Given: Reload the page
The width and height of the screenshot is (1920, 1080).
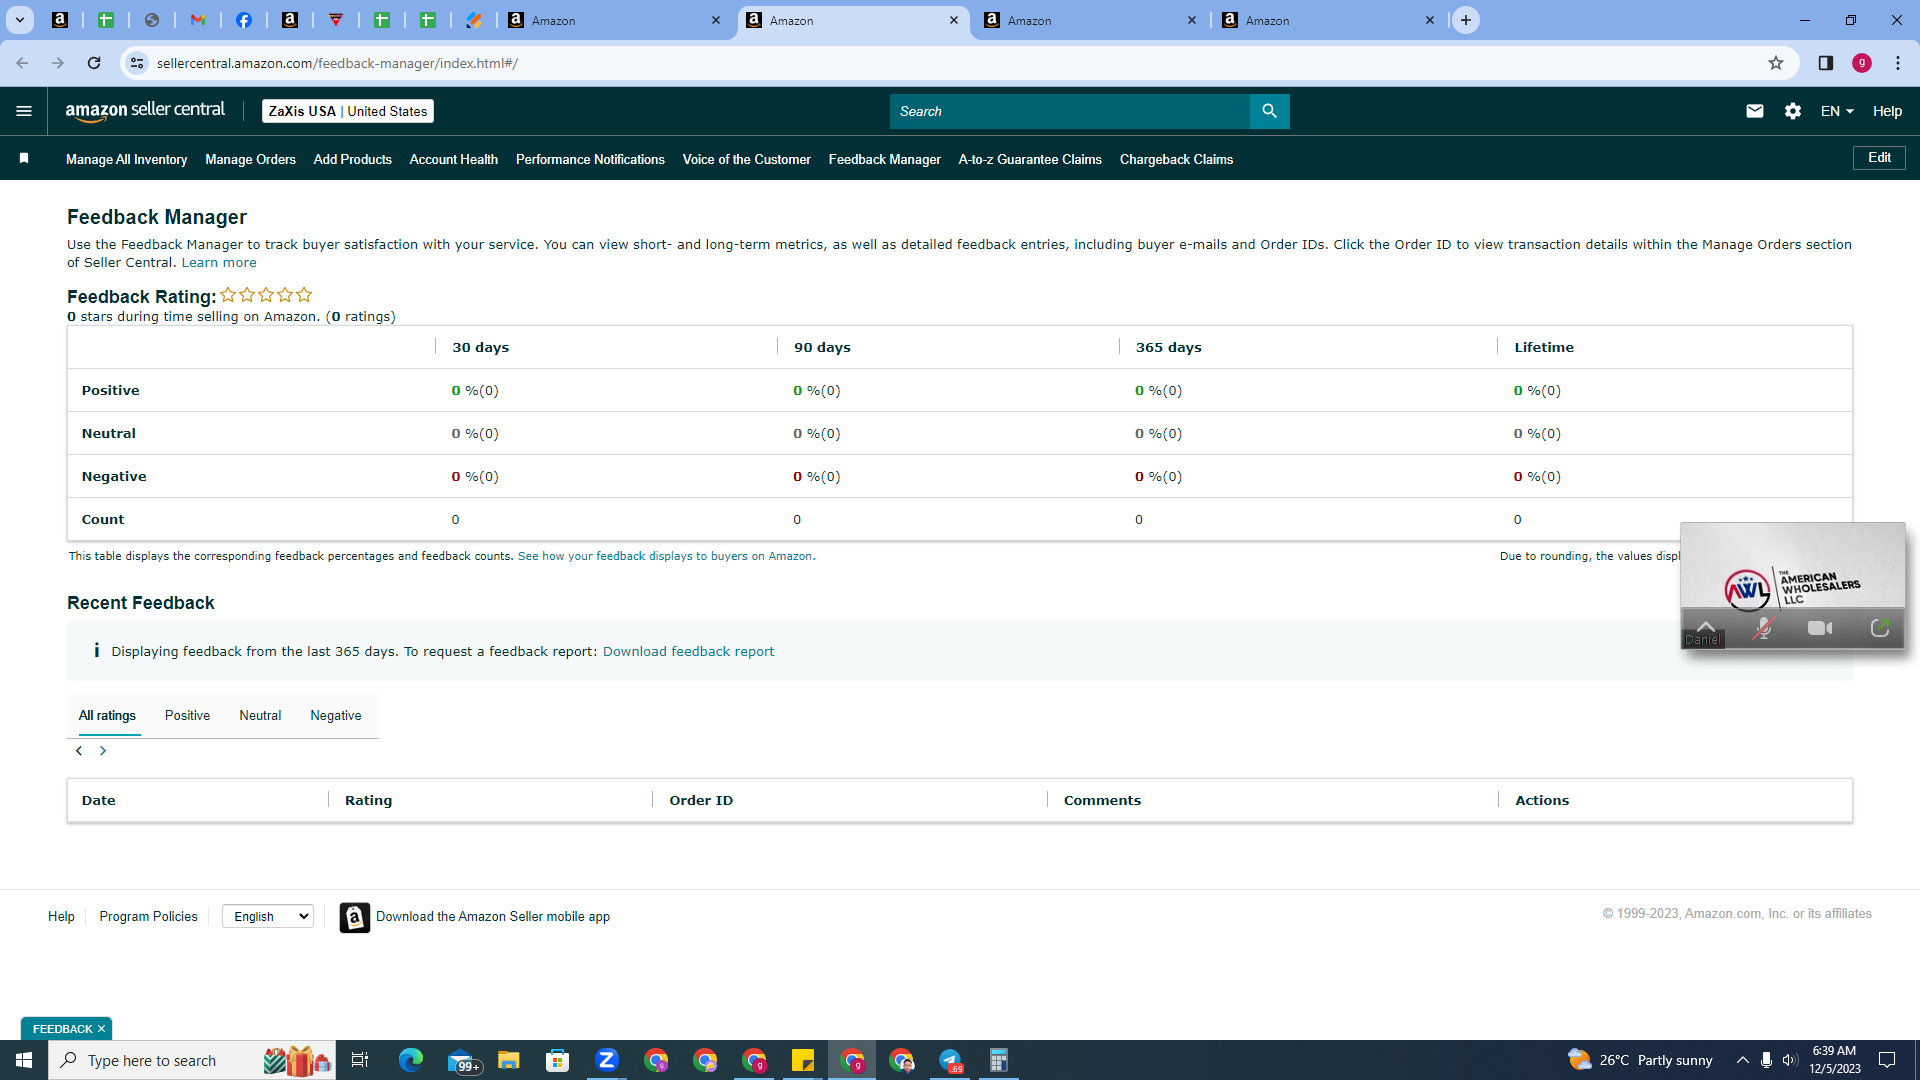Looking at the screenshot, I should 94,63.
